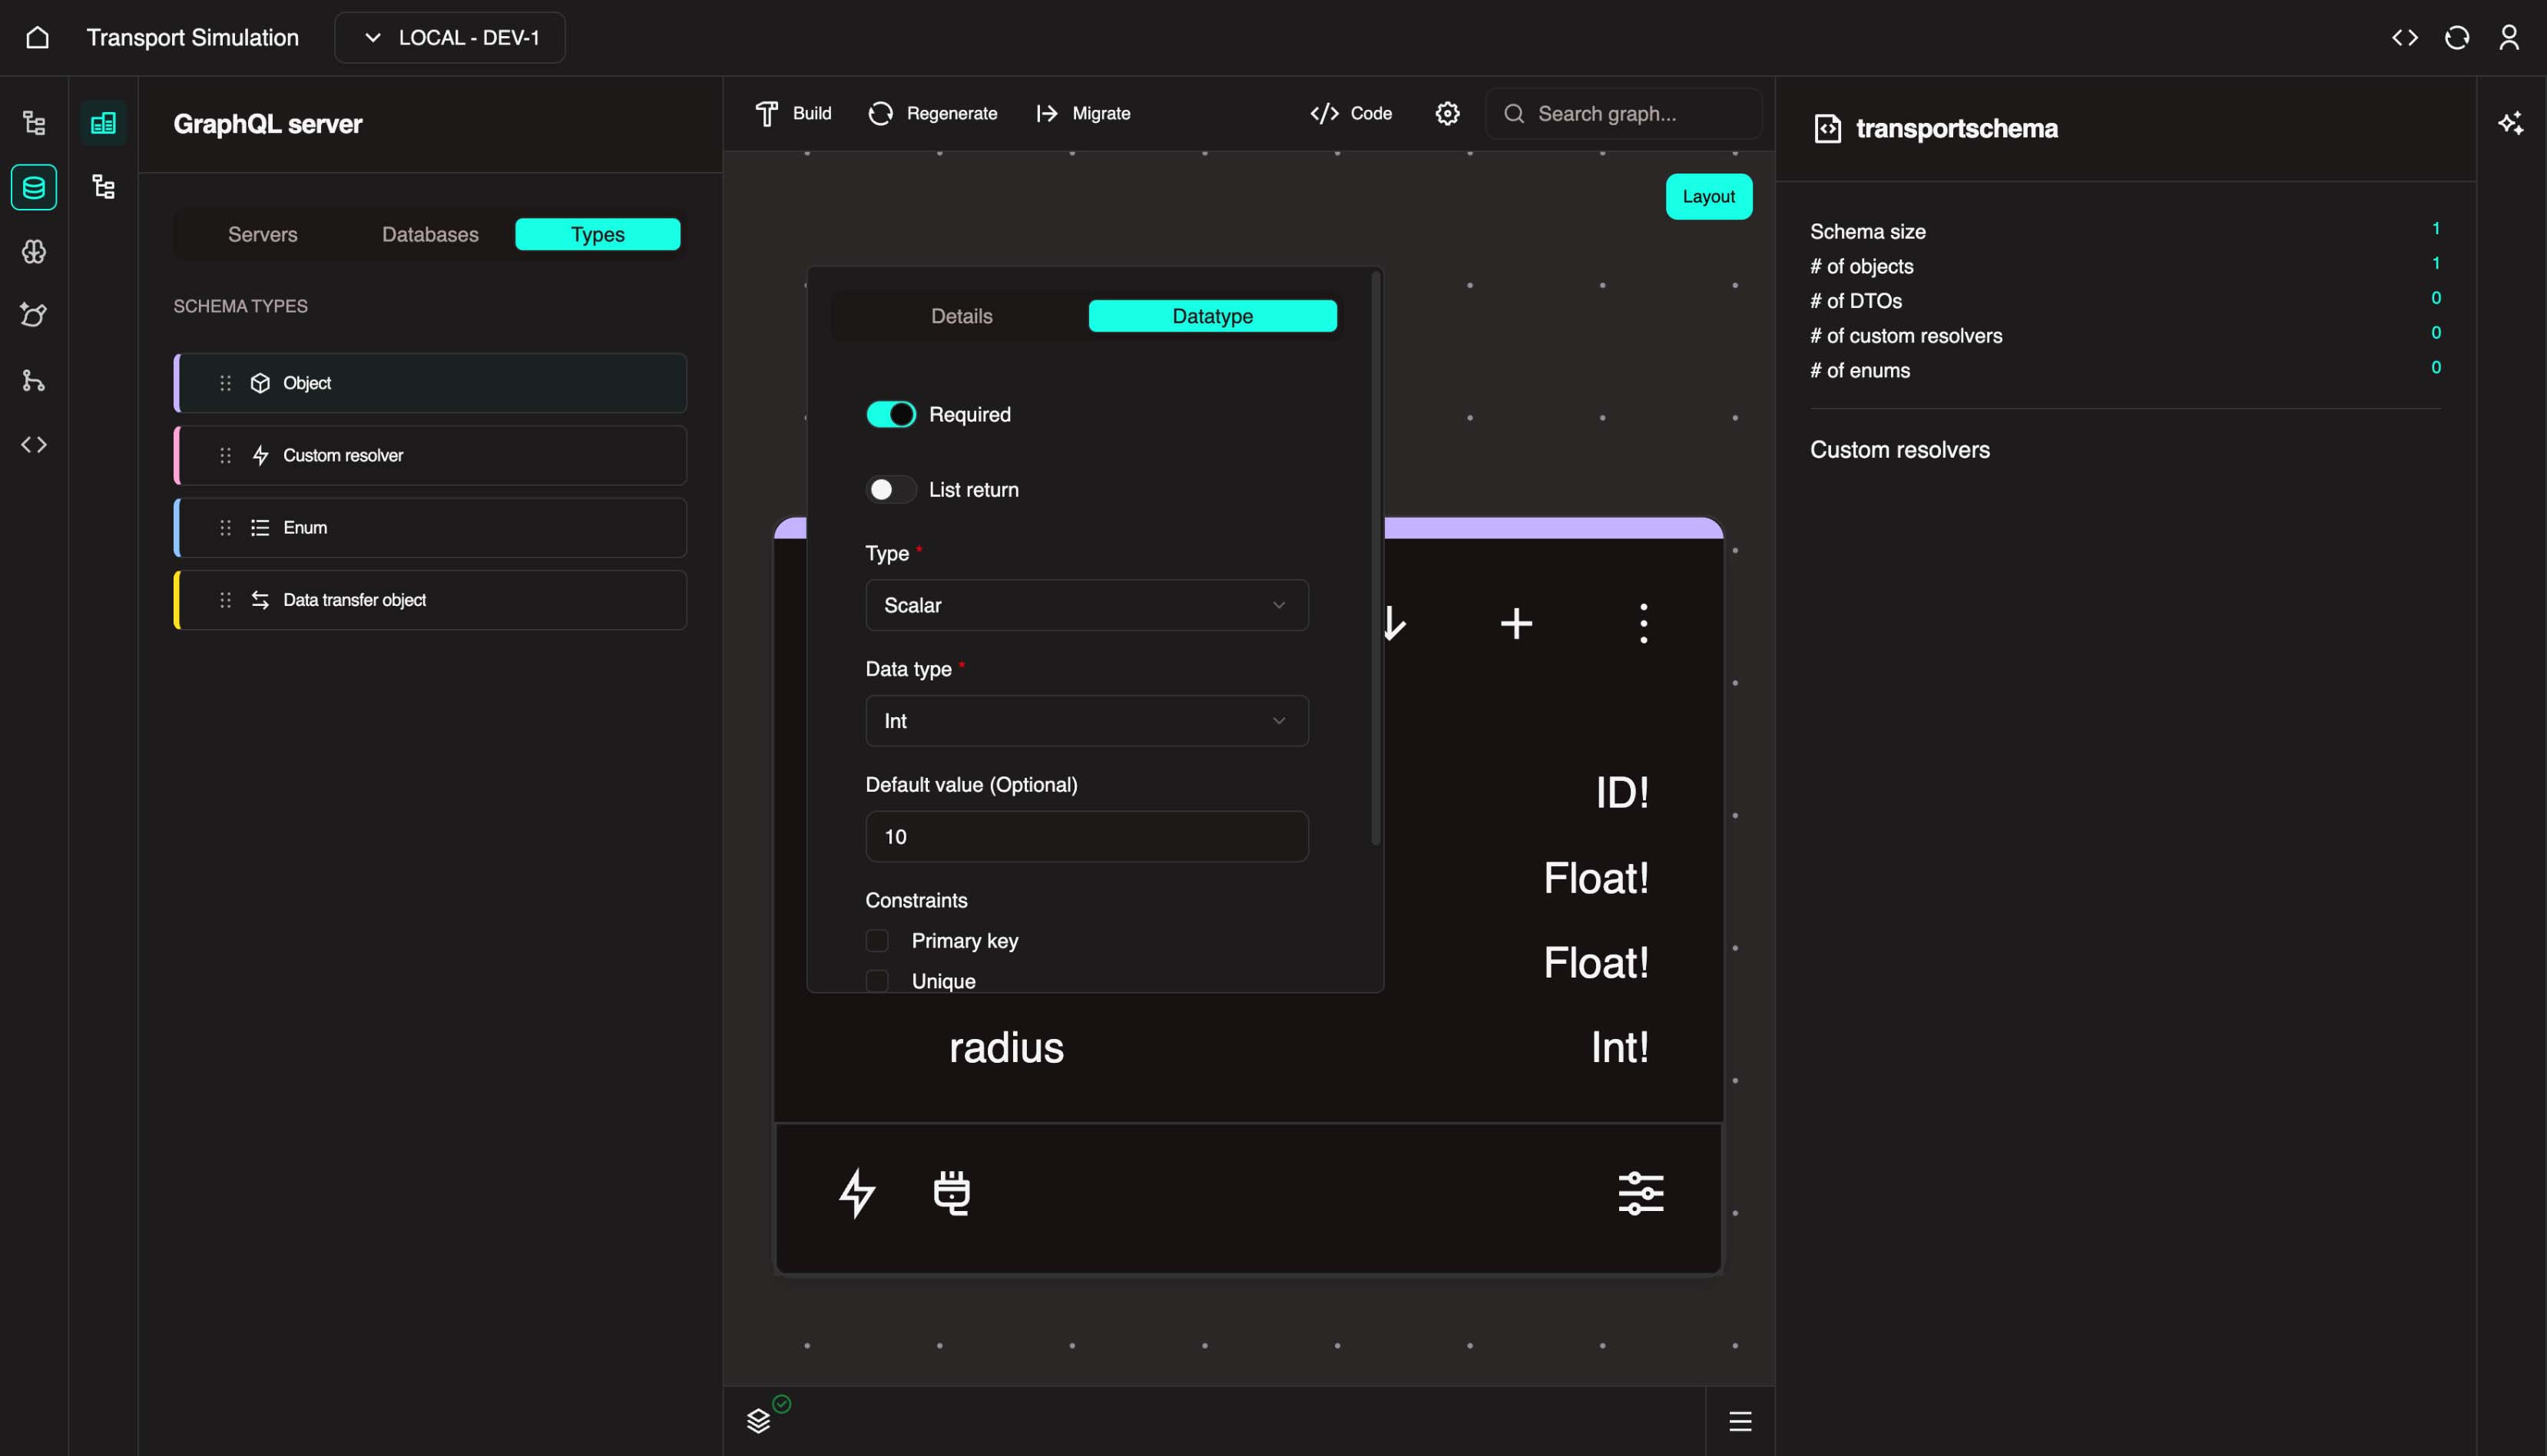Select the Custom resolver schema type
The image size is (2547, 1456).
coord(430,455)
